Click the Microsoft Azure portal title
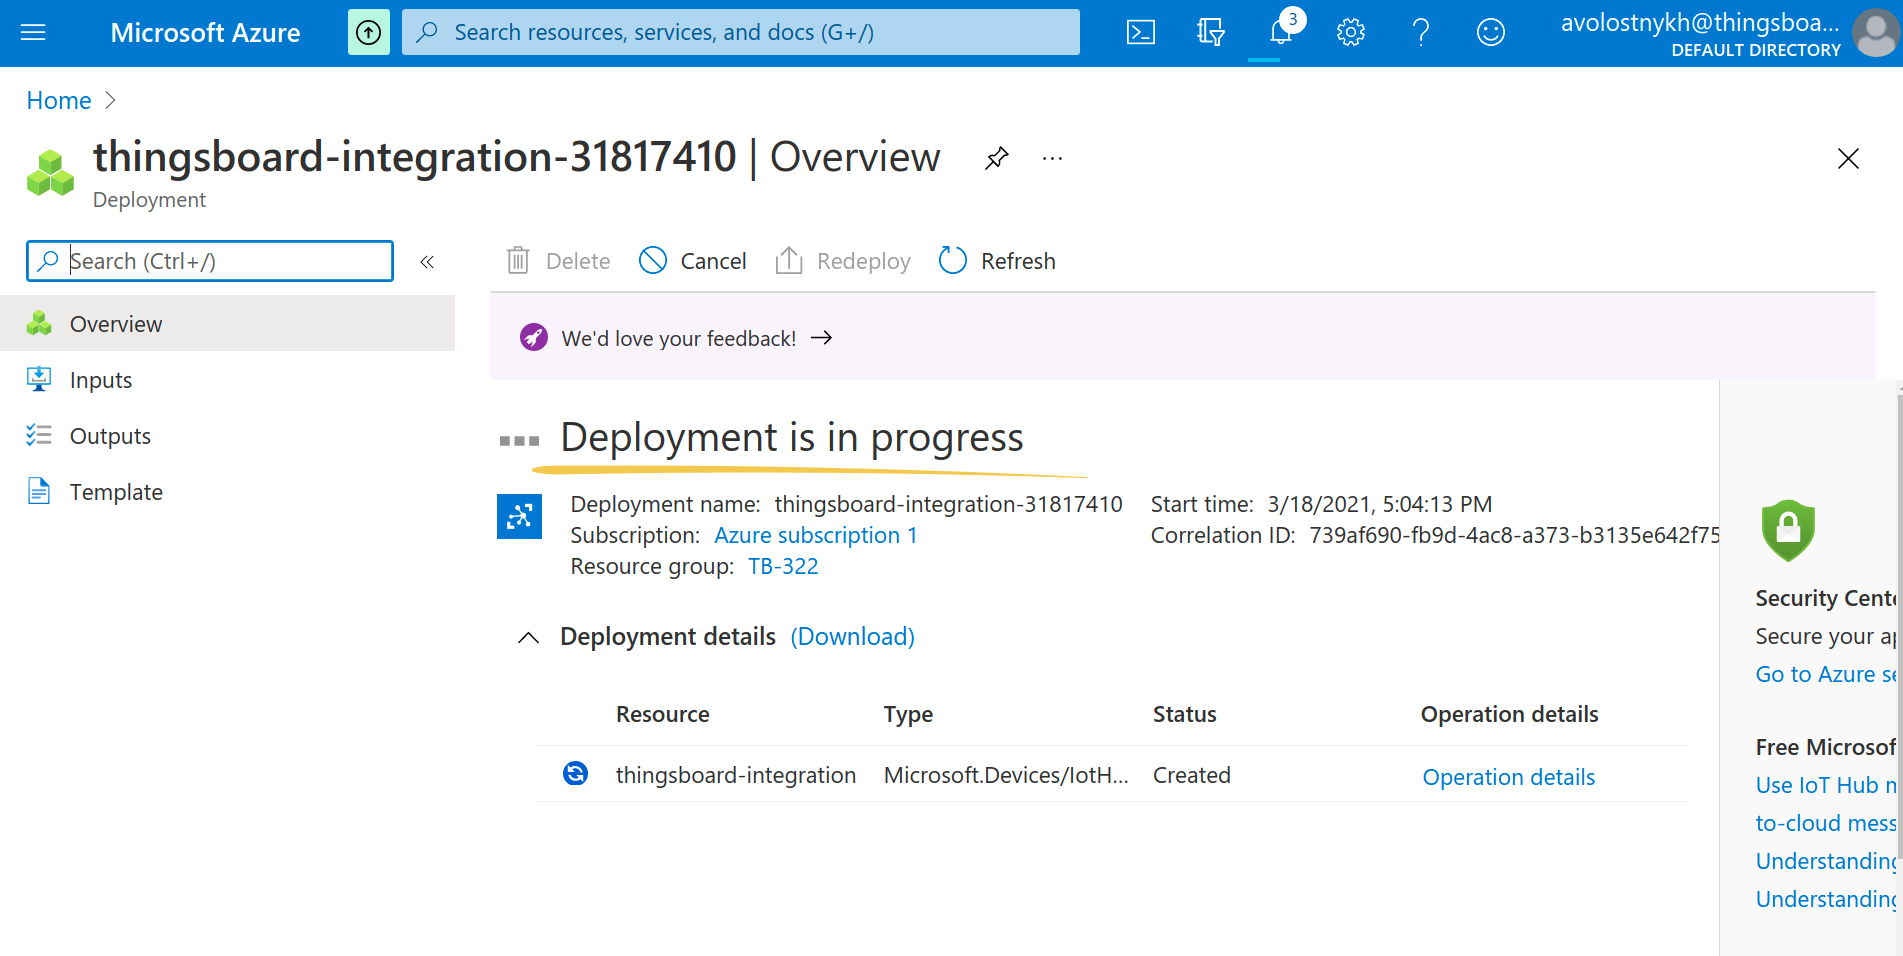1903x956 pixels. tap(205, 33)
